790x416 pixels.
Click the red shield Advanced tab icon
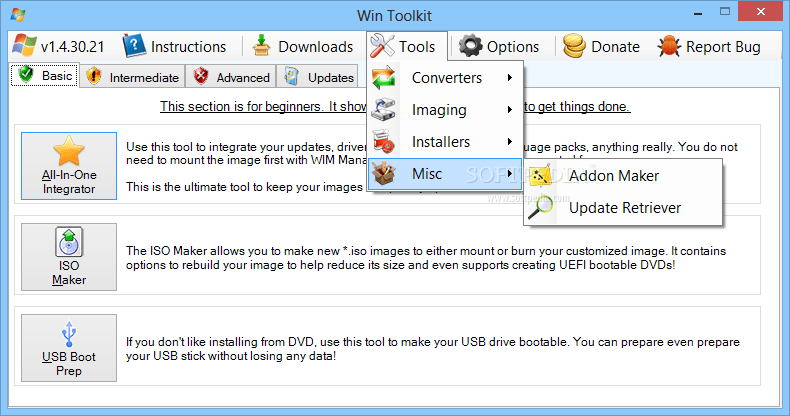point(201,76)
